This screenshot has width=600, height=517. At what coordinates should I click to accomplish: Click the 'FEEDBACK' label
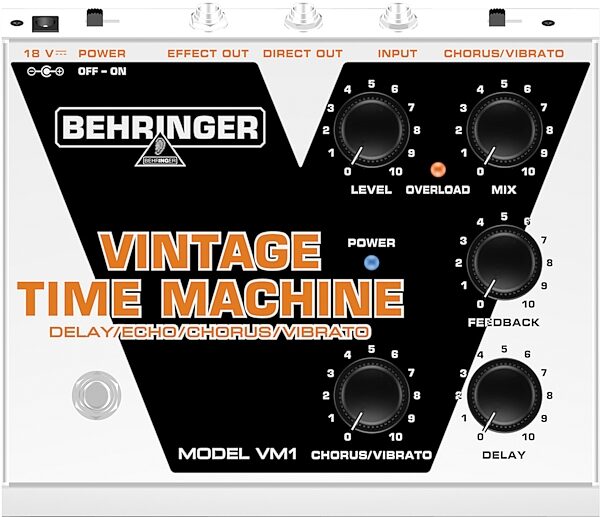[x=504, y=323]
